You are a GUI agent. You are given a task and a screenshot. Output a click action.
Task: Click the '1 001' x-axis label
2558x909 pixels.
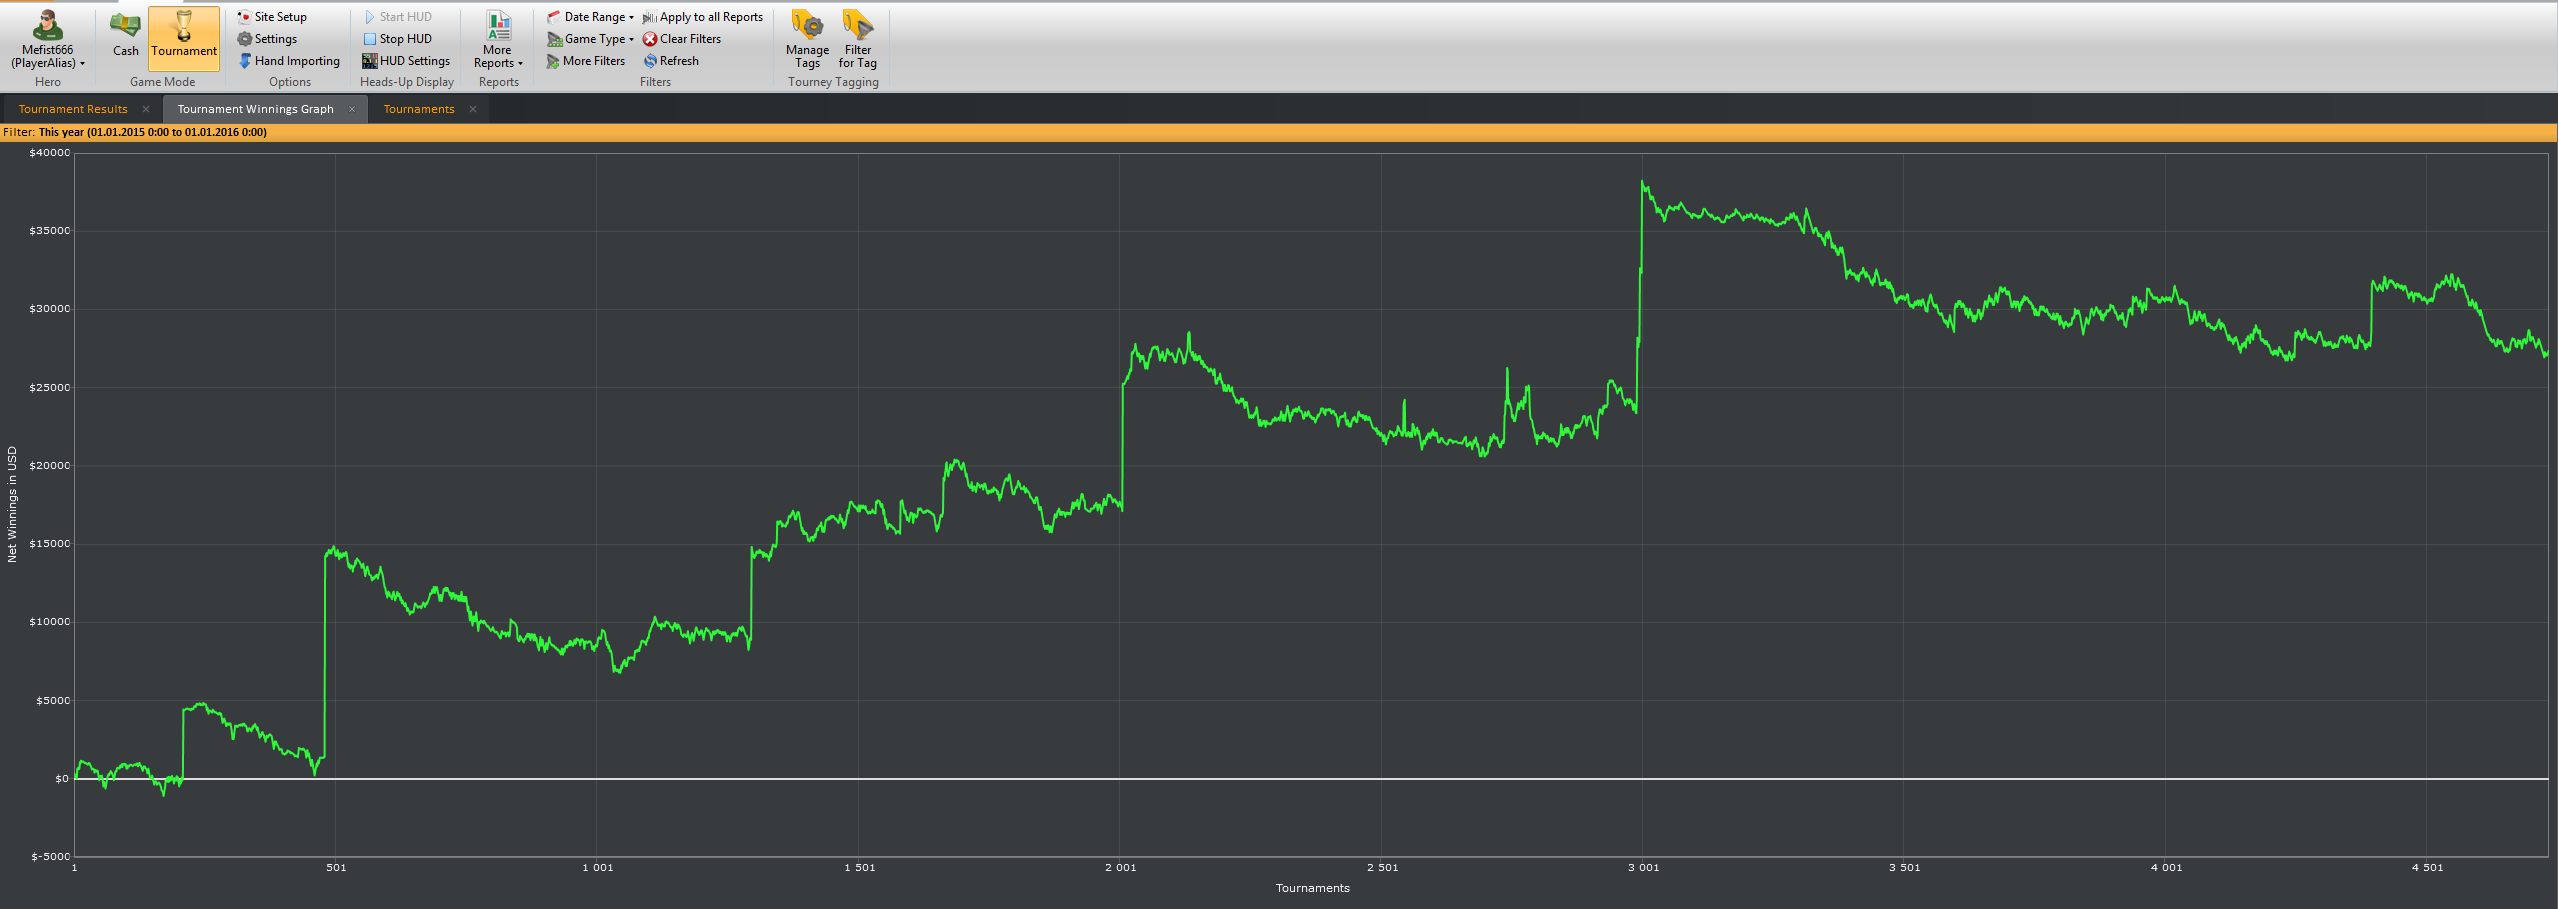tap(598, 868)
